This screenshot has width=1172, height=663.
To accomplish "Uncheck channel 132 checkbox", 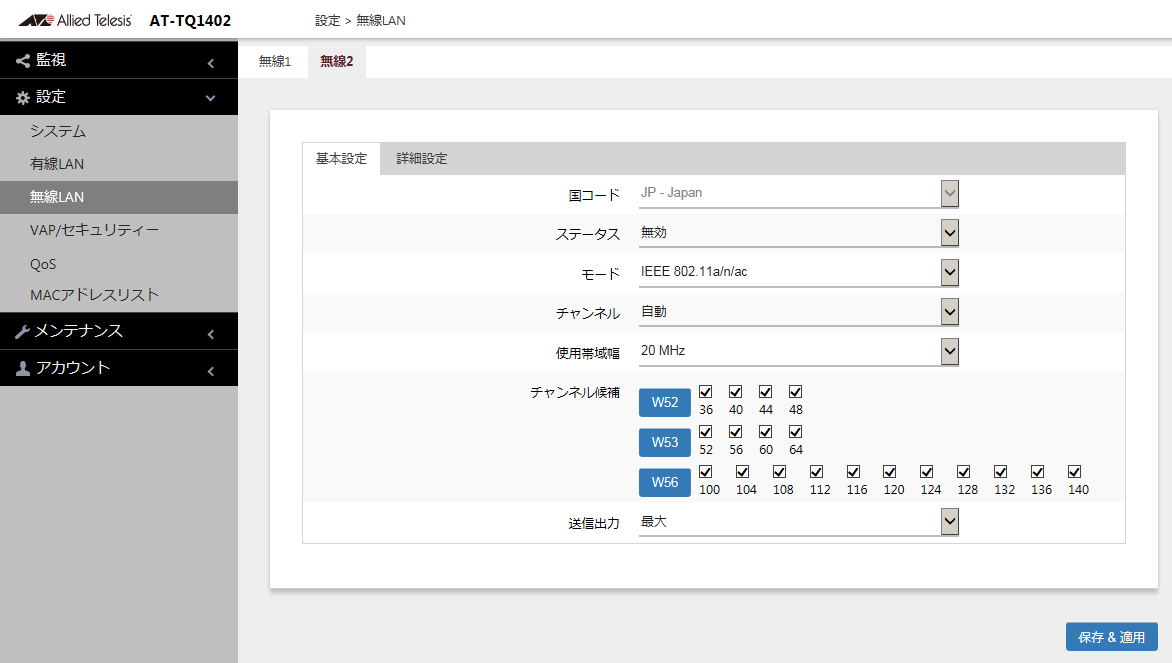I will pos(1000,472).
